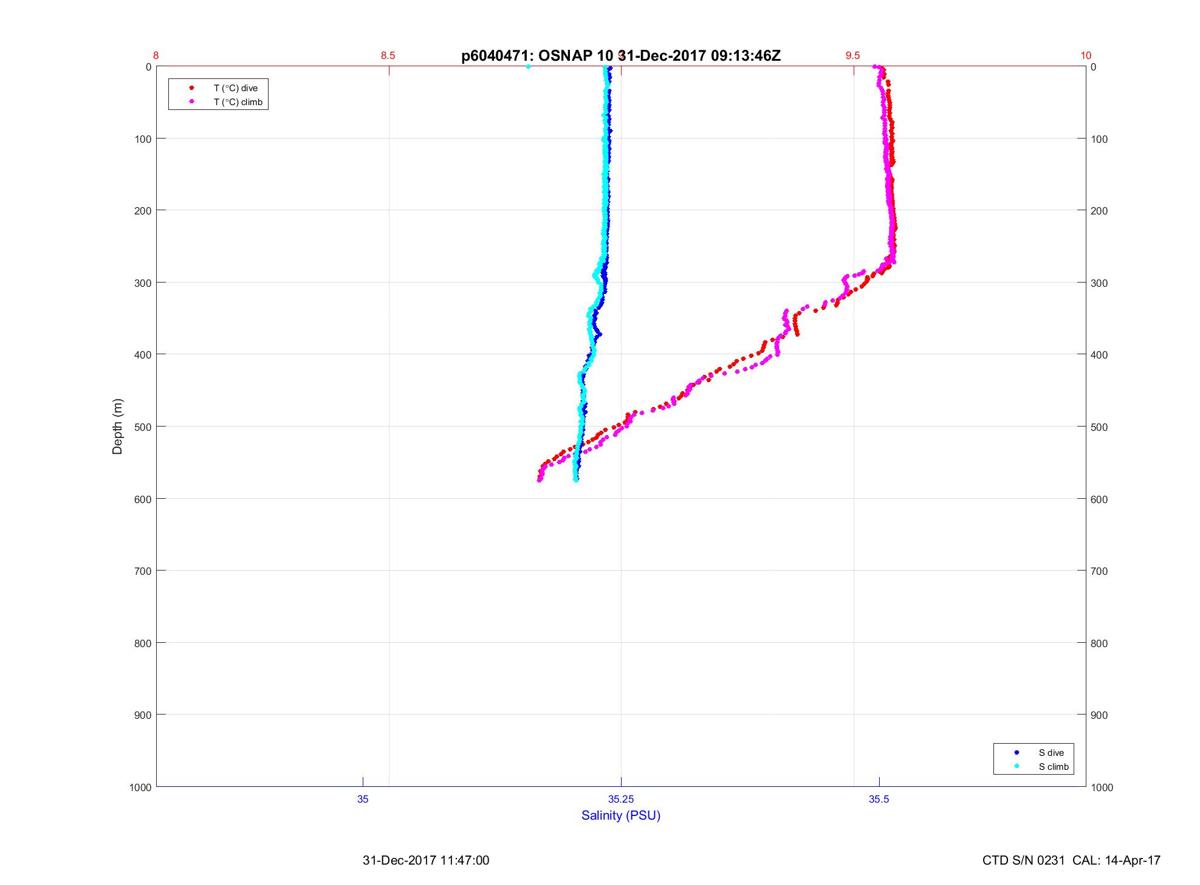This screenshot has height=885, width=1200.
Task: Pick the cyan dot marker for S climb
Action: pyautogui.click(x=1016, y=766)
